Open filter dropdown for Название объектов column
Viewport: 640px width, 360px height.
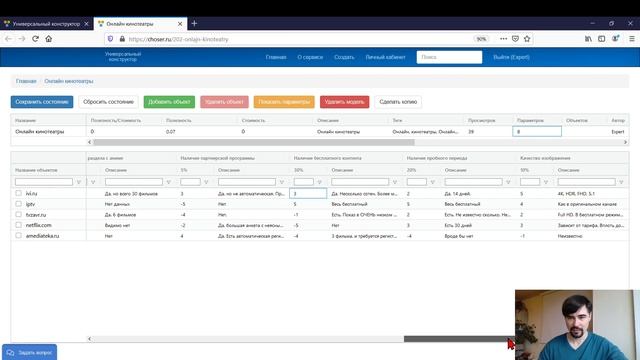(79, 182)
